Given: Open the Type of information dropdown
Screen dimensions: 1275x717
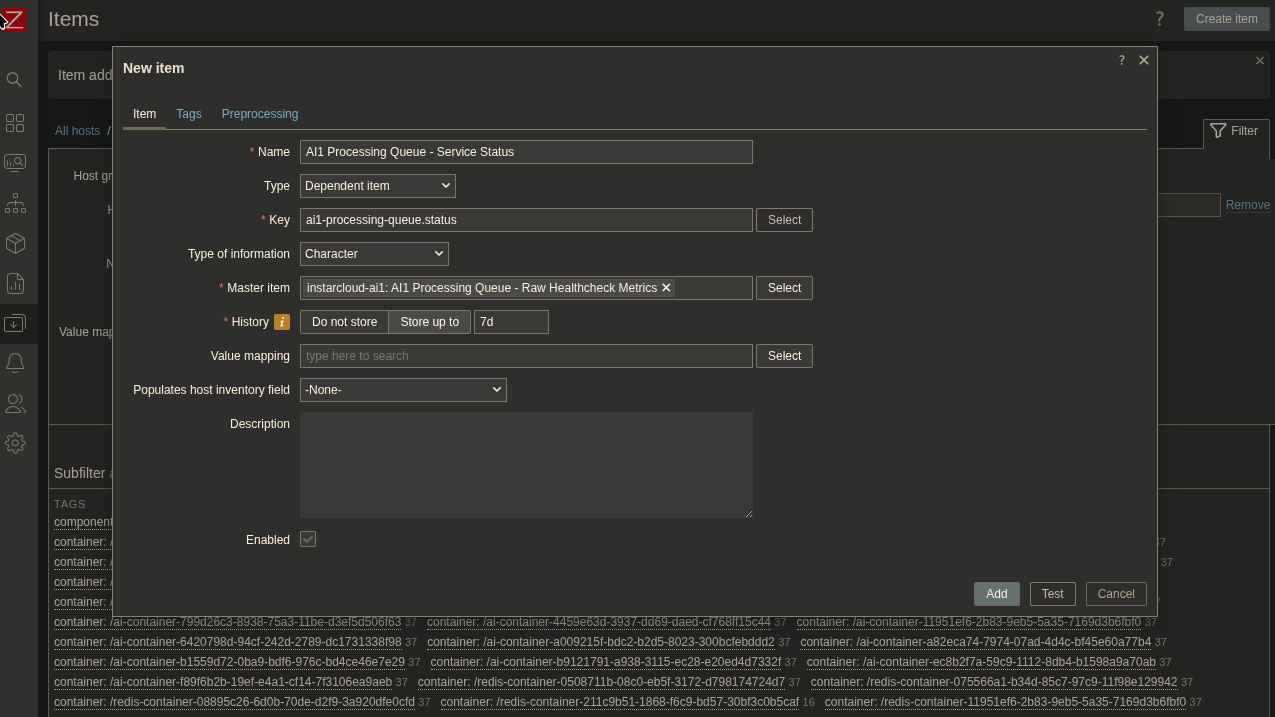Looking at the screenshot, I should click(374, 254).
